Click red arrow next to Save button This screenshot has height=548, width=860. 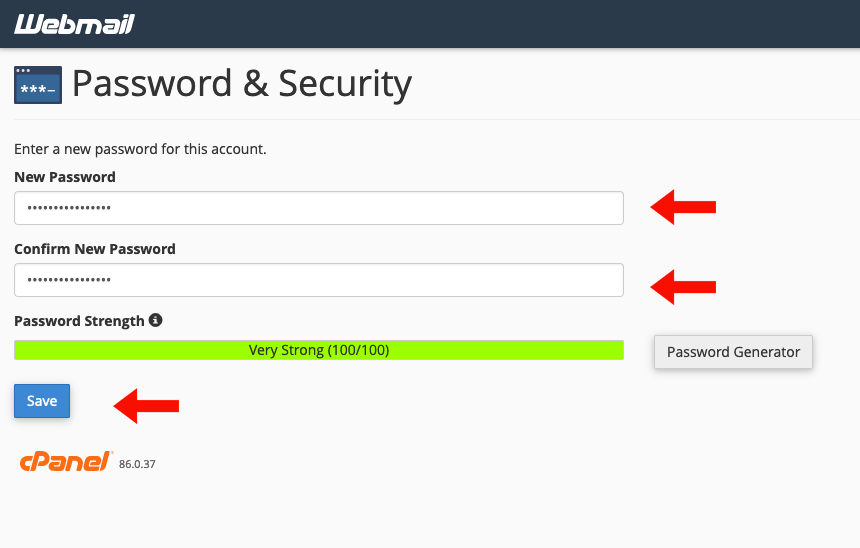click(x=146, y=405)
